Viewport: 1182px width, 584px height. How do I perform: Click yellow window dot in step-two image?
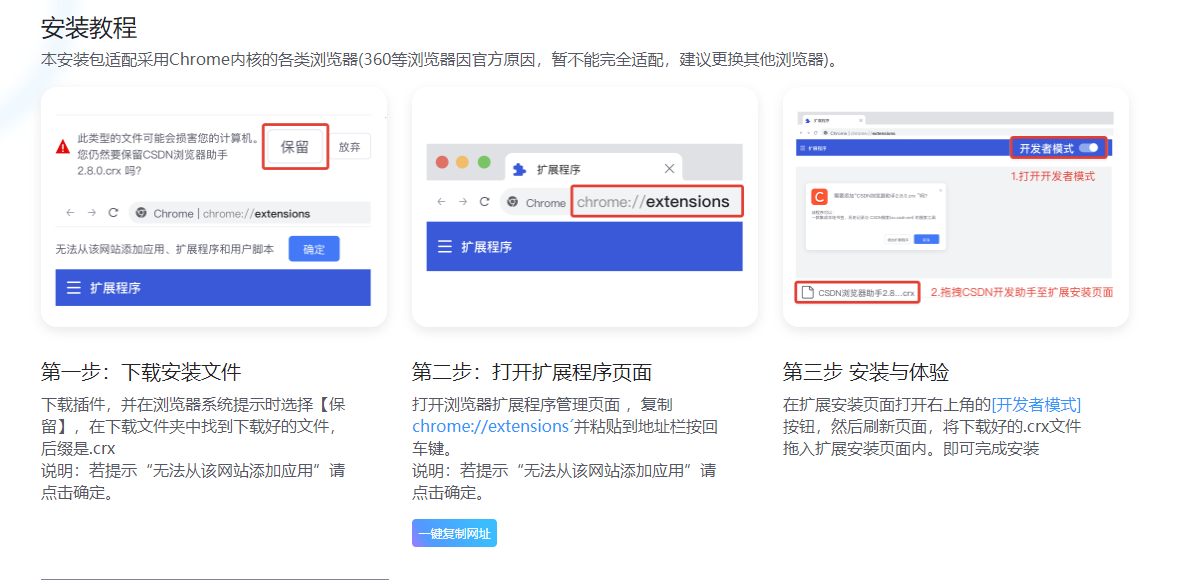click(463, 163)
